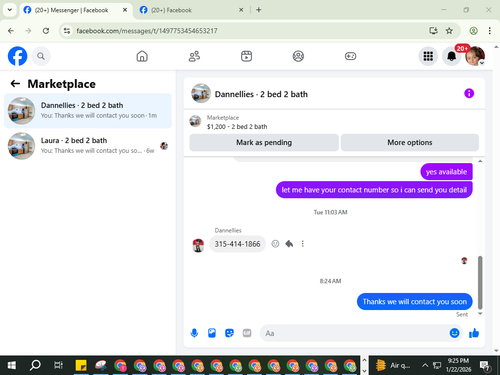Viewport: 500px width, 375px height.
Task: Open Chrome profile icon
Action: (x=473, y=31)
